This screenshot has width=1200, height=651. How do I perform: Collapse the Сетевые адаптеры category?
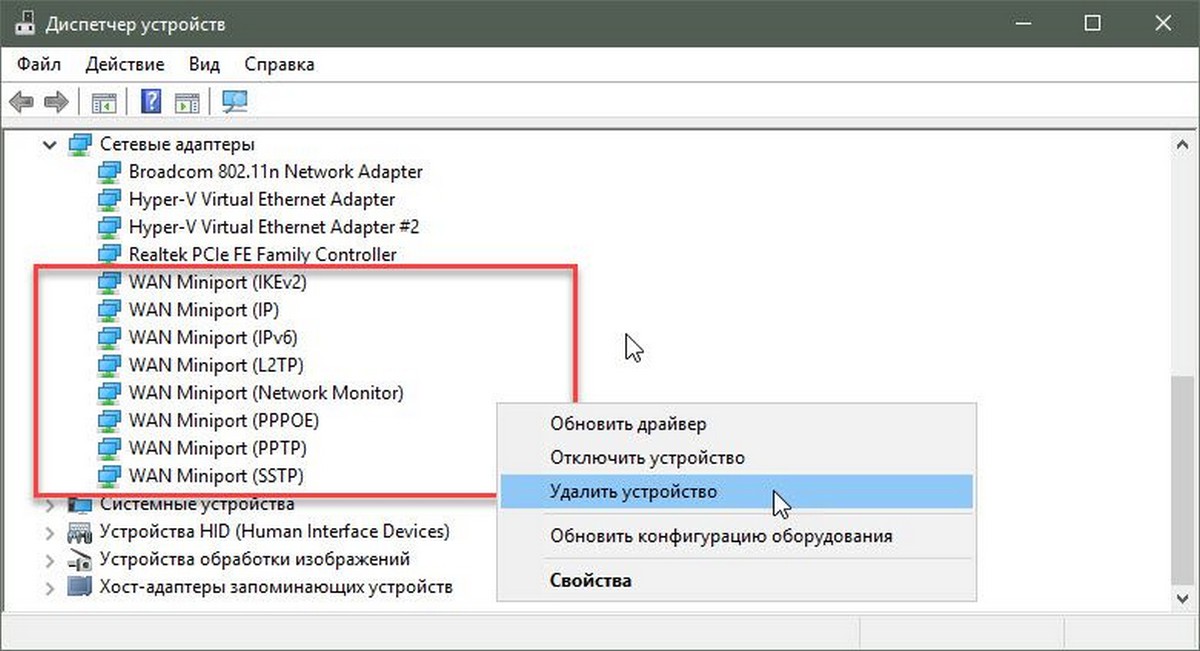(x=50, y=145)
